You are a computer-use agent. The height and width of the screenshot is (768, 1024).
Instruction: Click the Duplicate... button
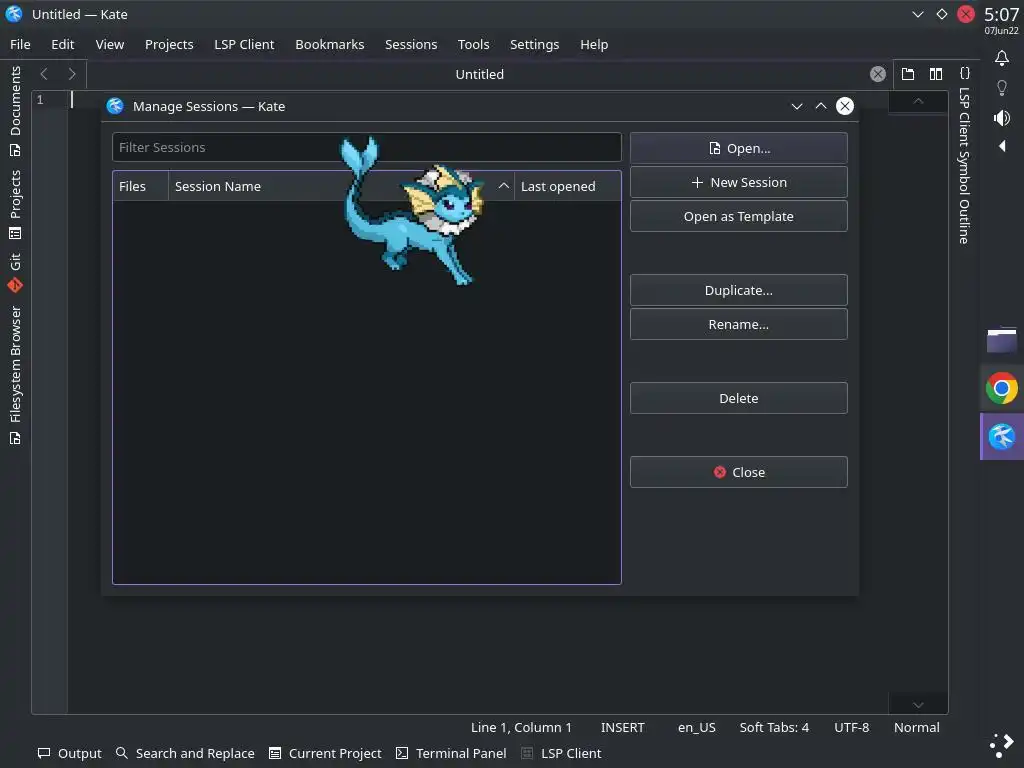pyautogui.click(x=739, y=290)
